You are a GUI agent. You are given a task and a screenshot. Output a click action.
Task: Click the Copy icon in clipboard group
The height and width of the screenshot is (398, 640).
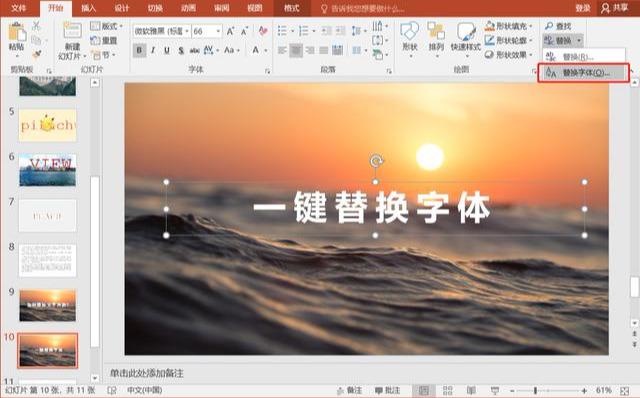pyautogui.click(x=36, y=40)
